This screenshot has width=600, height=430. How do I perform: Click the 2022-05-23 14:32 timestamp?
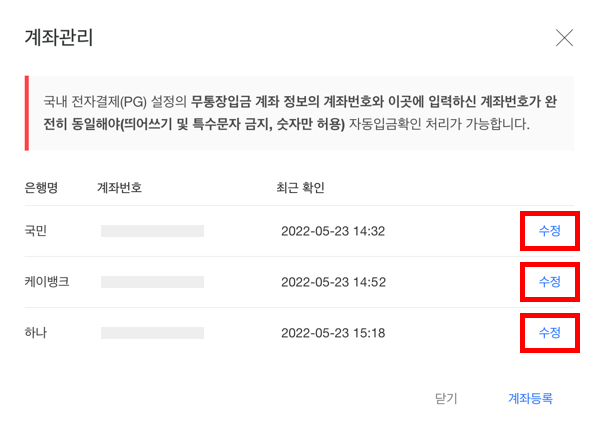pos(333,231)
